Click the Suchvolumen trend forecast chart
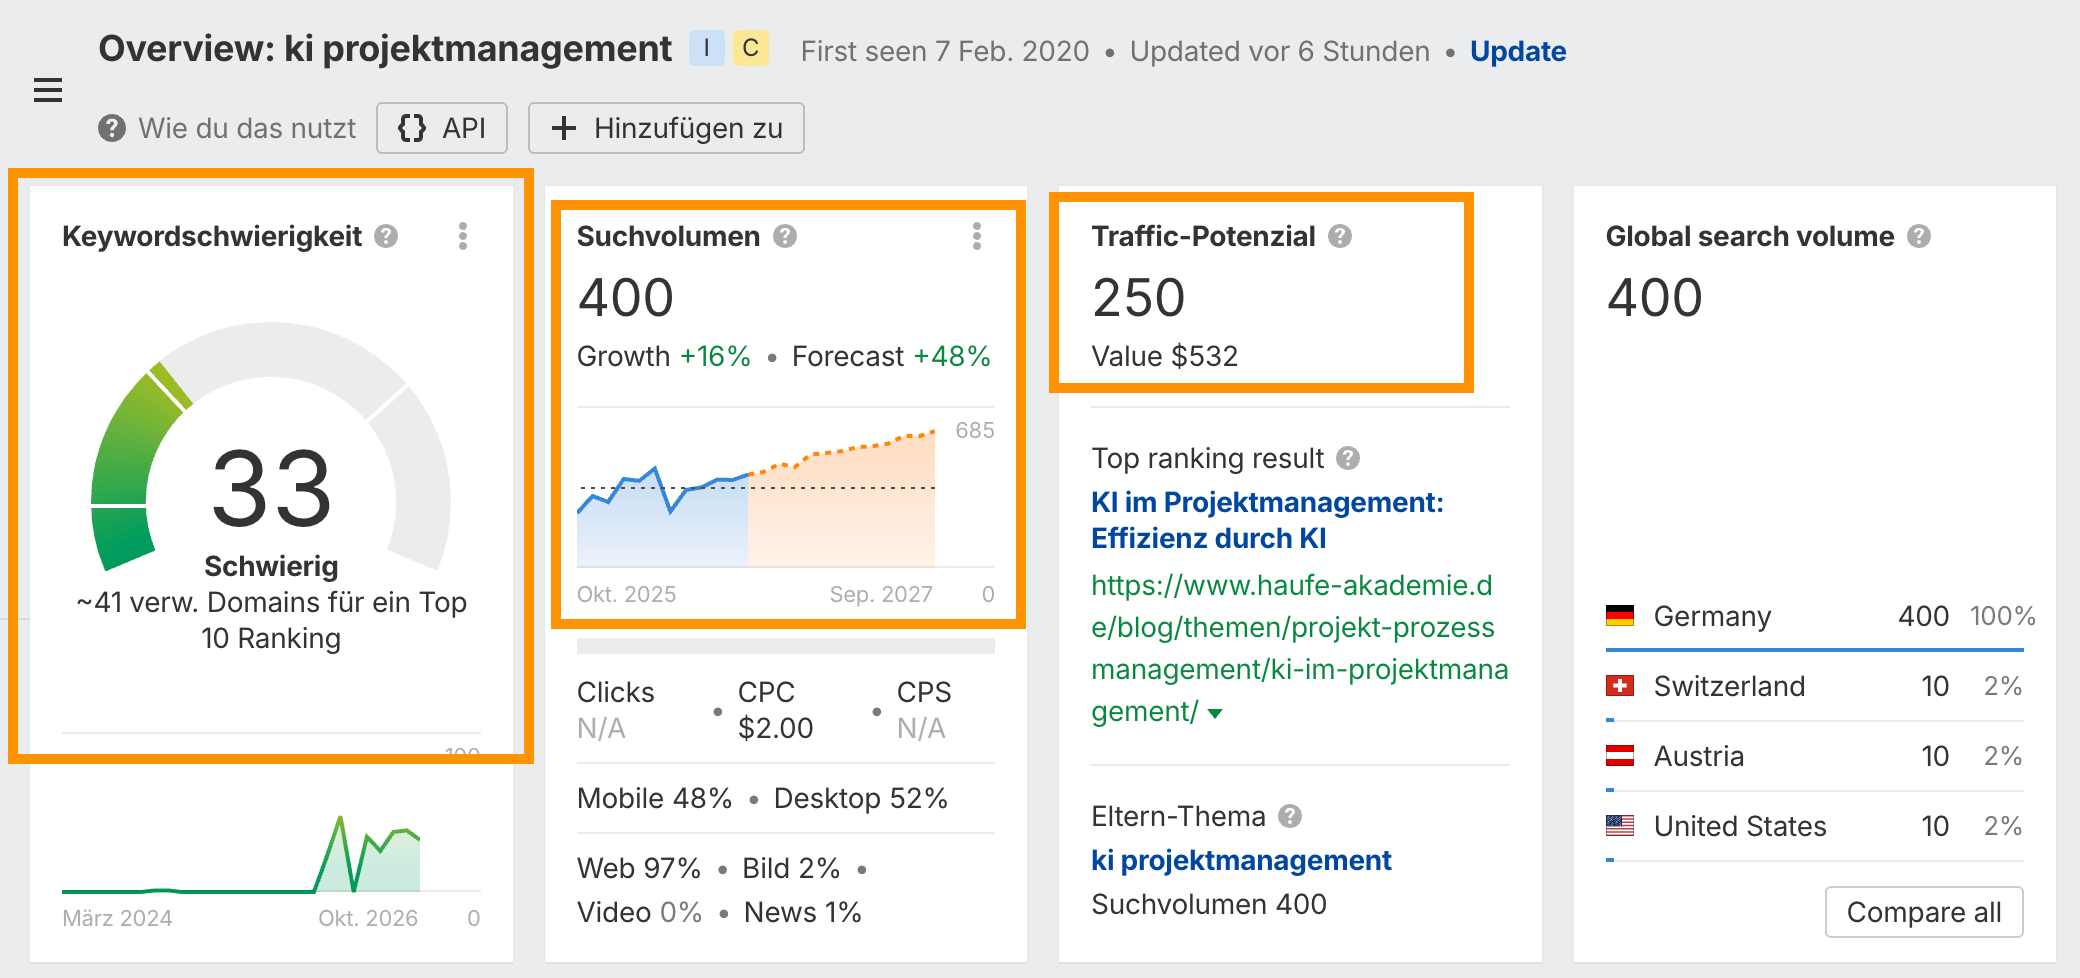The width and height of the screenshot is (2080, 978). point(757,498)
